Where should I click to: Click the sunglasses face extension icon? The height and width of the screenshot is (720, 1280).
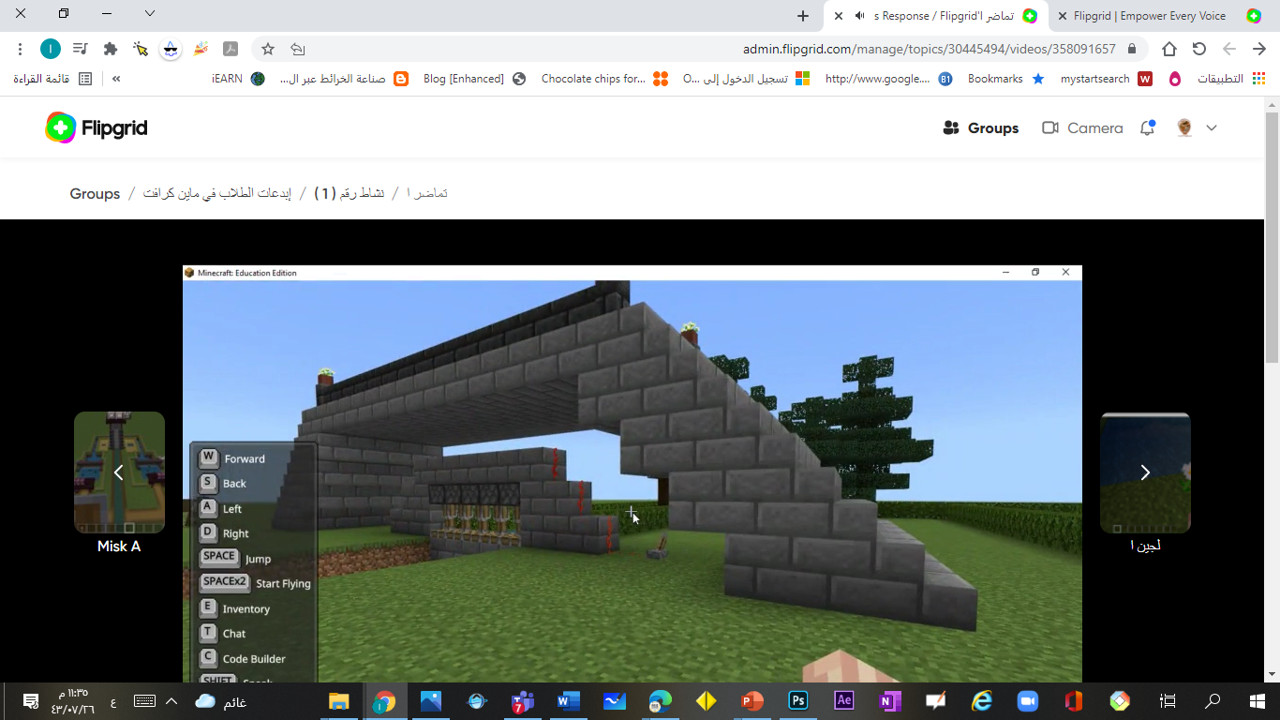click(170, 49)
